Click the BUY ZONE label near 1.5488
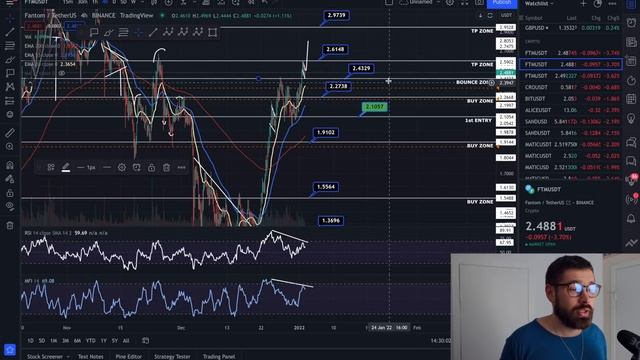This screenshot has height=360, width=640. (480, 202)
